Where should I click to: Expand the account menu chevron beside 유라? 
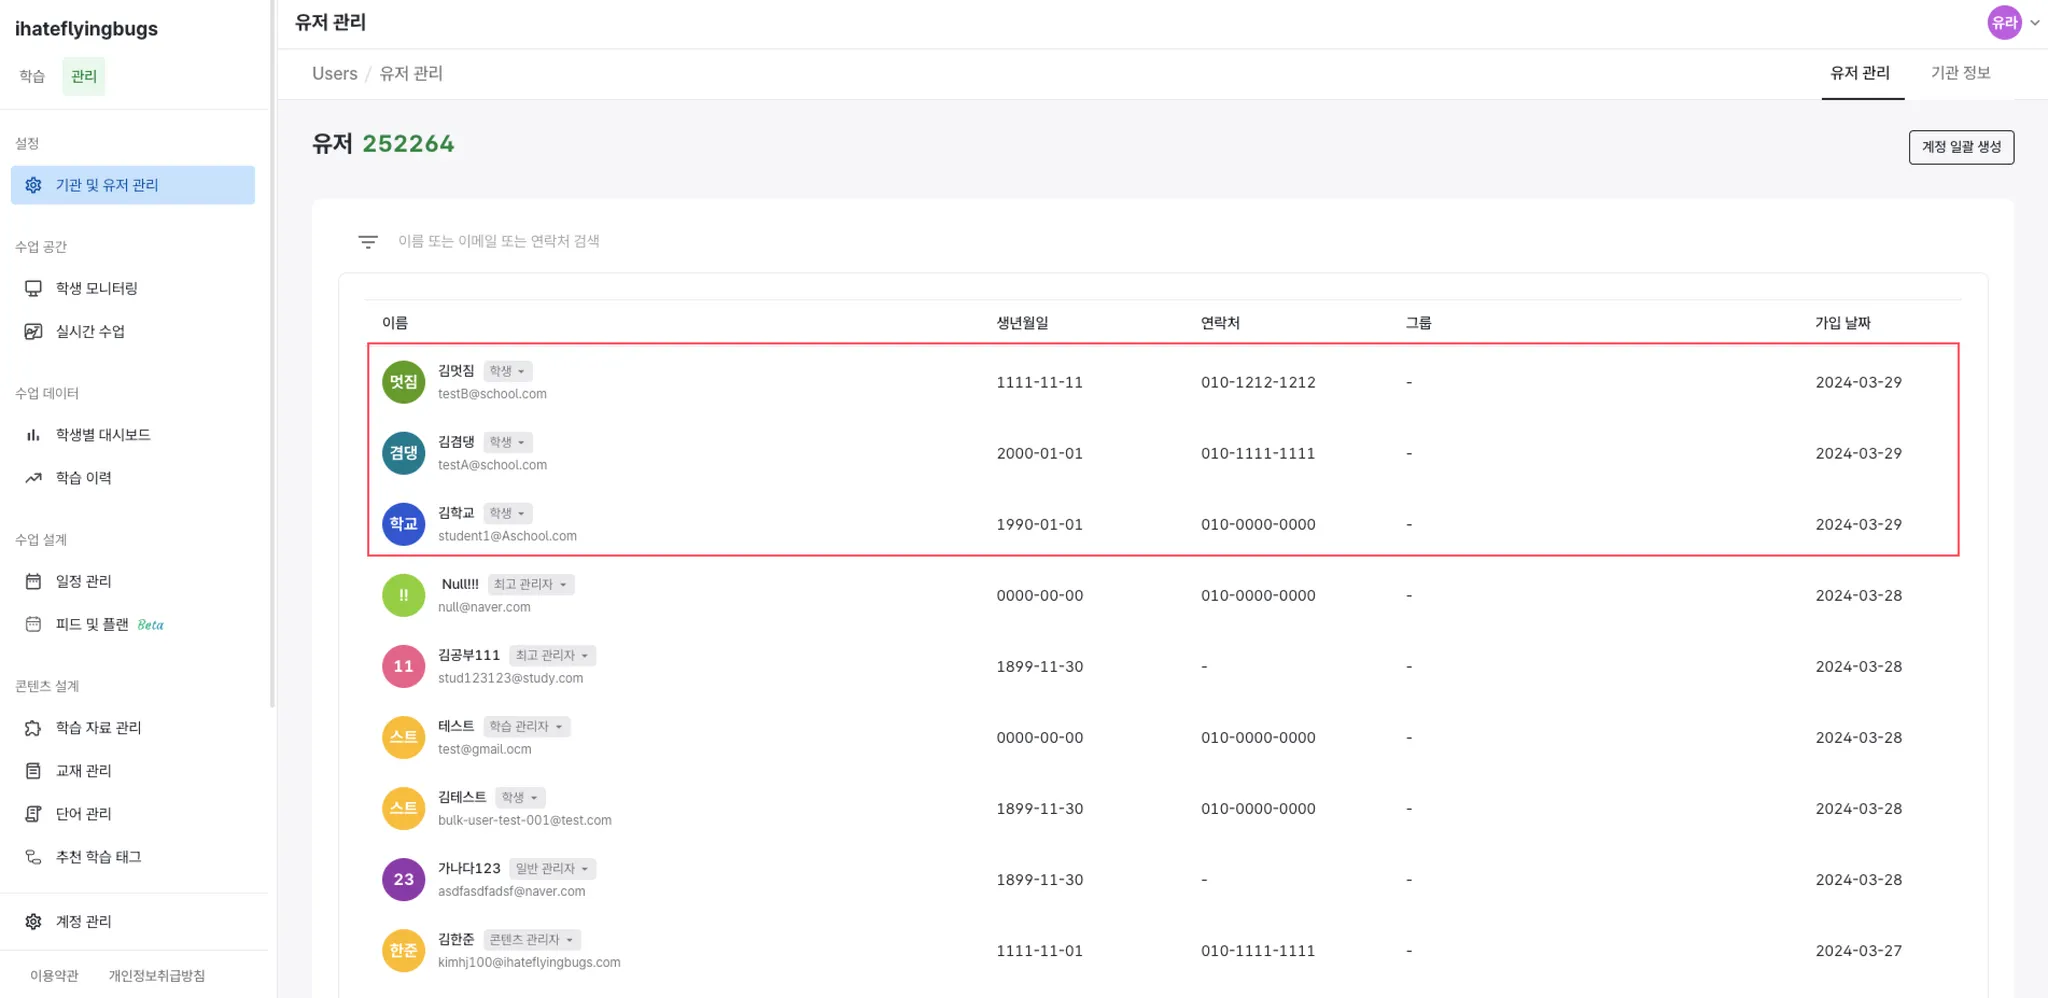2035,23
